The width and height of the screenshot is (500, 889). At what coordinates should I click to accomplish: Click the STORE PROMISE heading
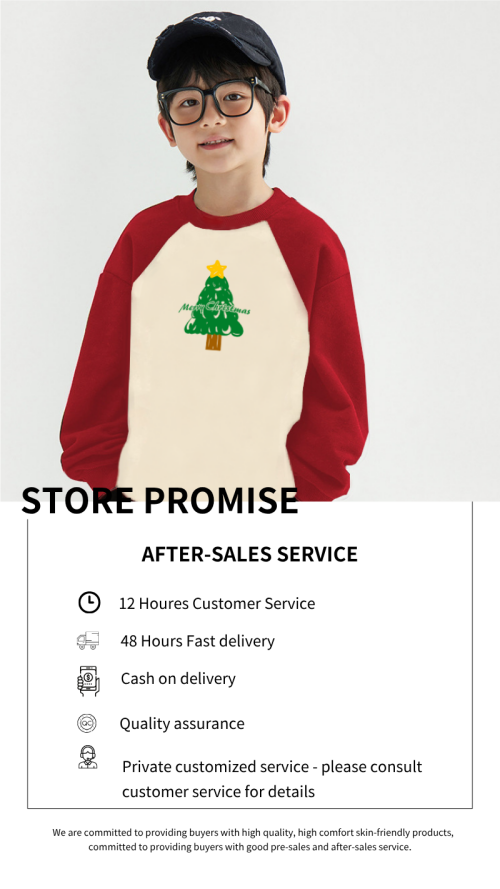(x=160, y=501)
